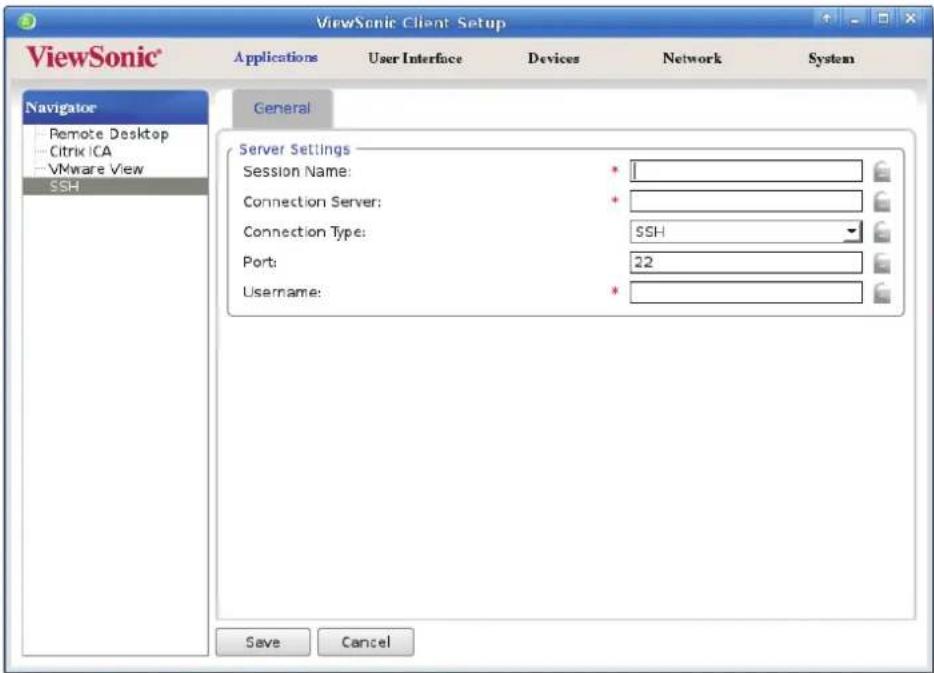Click the lock icon beside Username
This screenshot has height=673, width=934.
pos(882,292)
